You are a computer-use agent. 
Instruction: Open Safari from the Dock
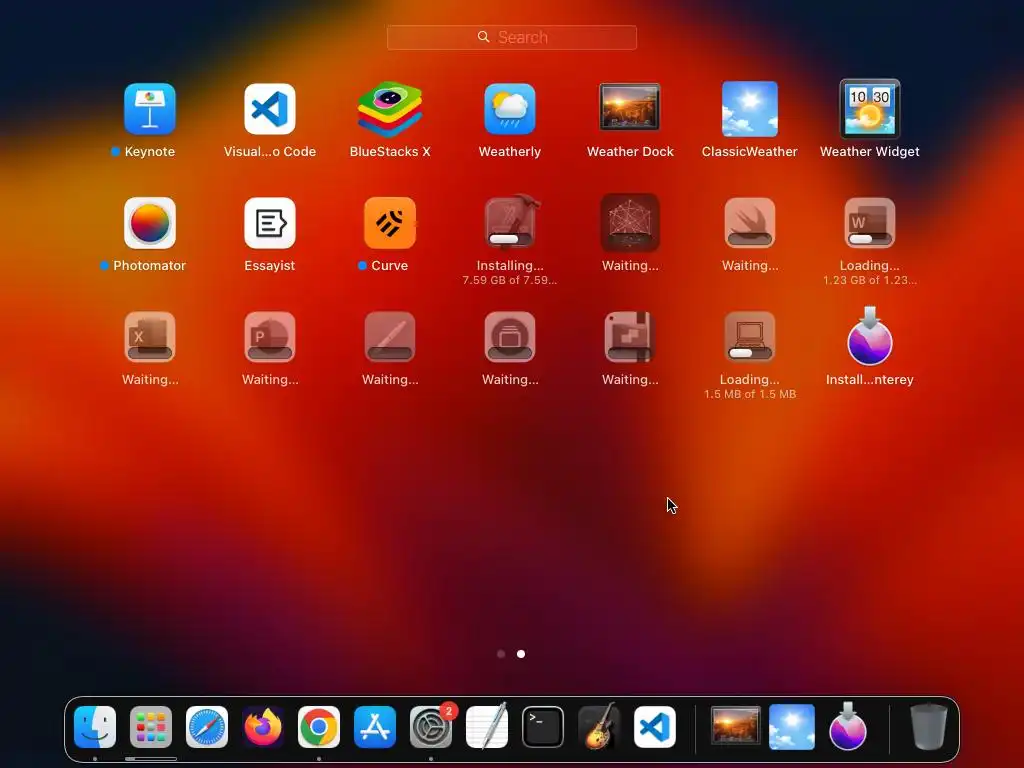(x=207, y=727)
